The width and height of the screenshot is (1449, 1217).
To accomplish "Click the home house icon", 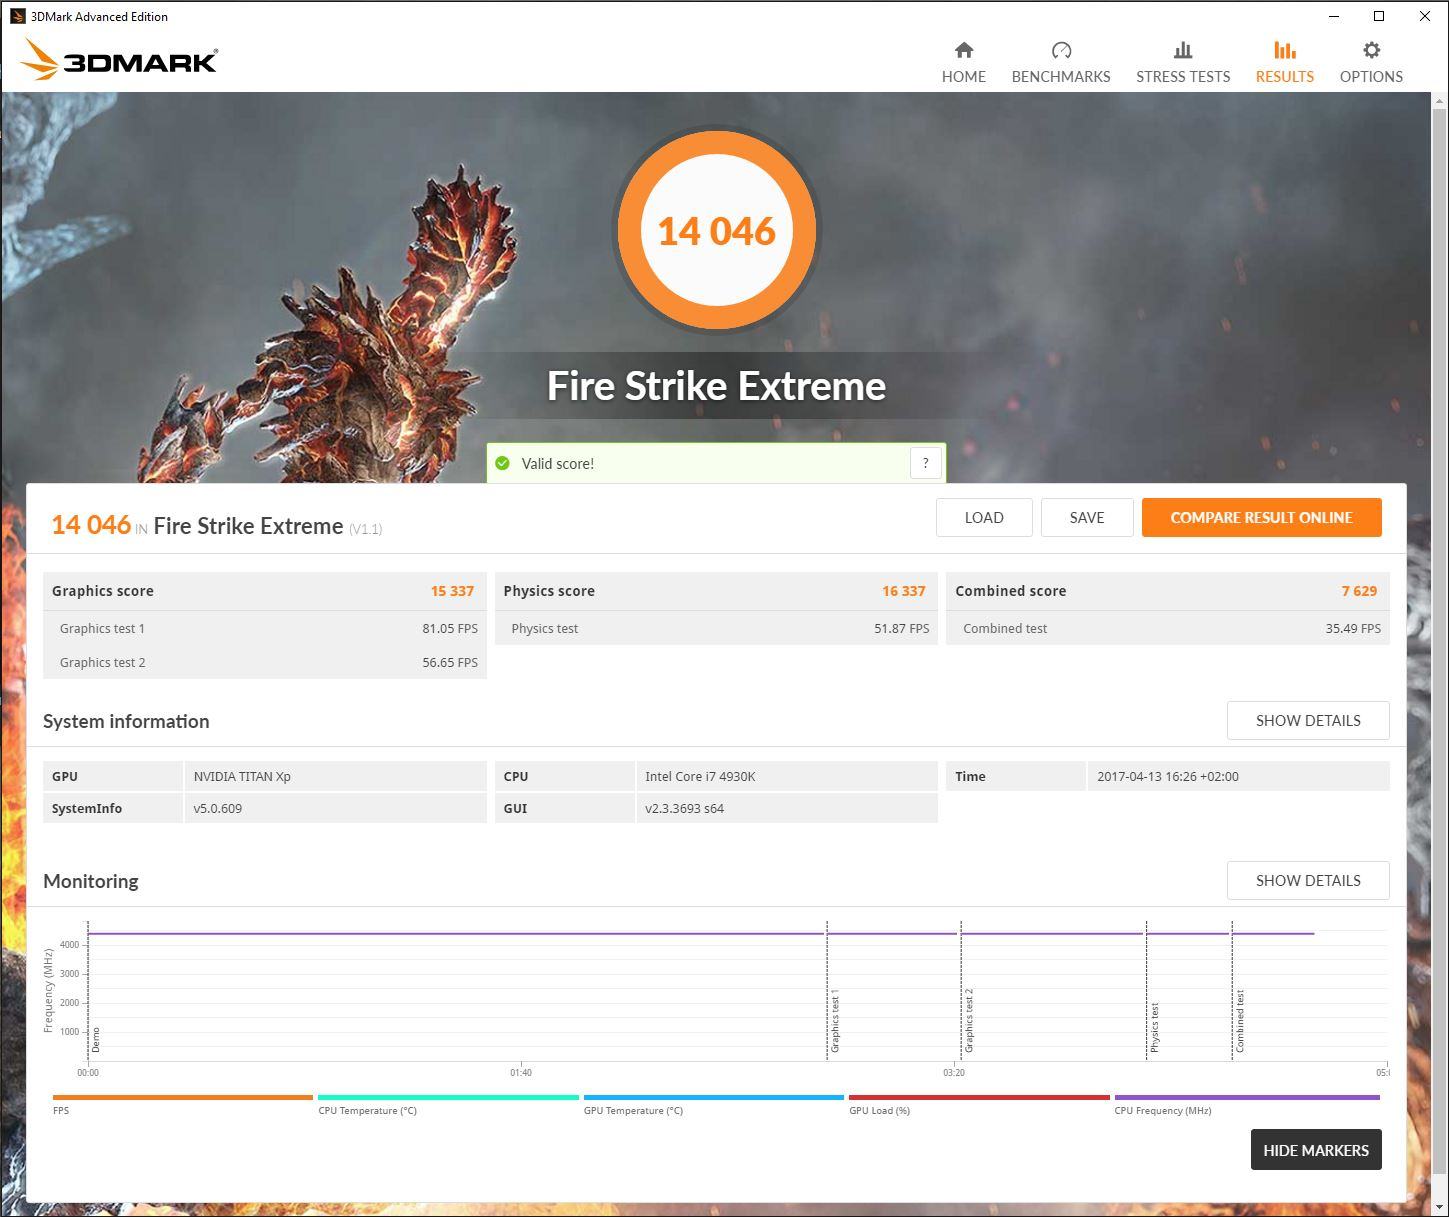I will pyautogui.click(x=964, y=50).
